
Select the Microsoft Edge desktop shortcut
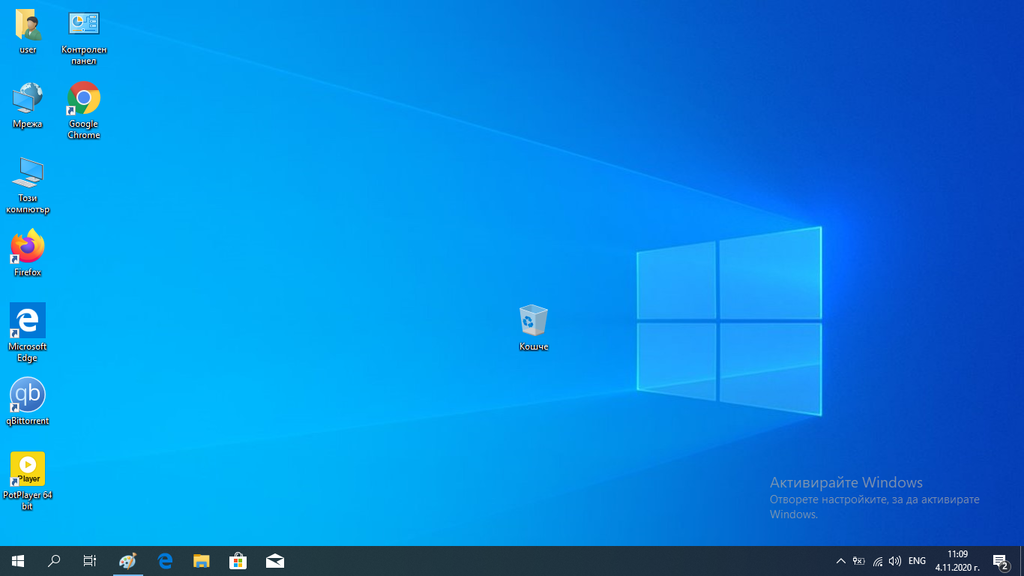click(28, 321)
